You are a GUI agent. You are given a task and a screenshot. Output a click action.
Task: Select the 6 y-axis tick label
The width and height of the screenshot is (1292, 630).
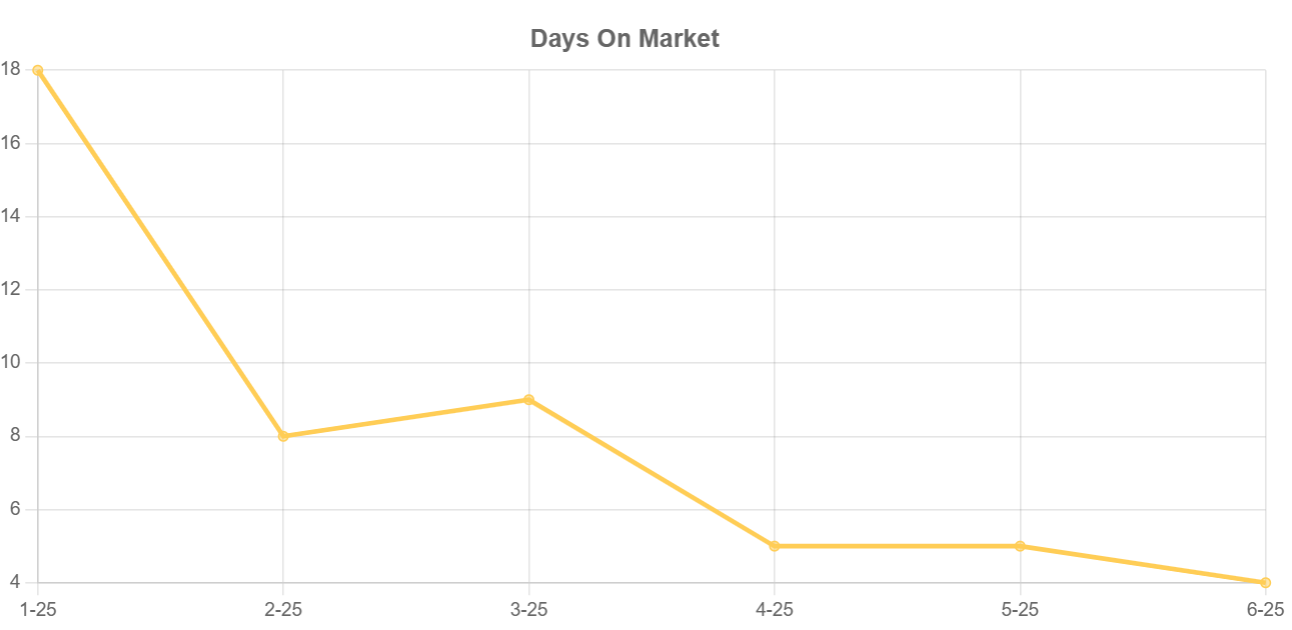(15, 509)
